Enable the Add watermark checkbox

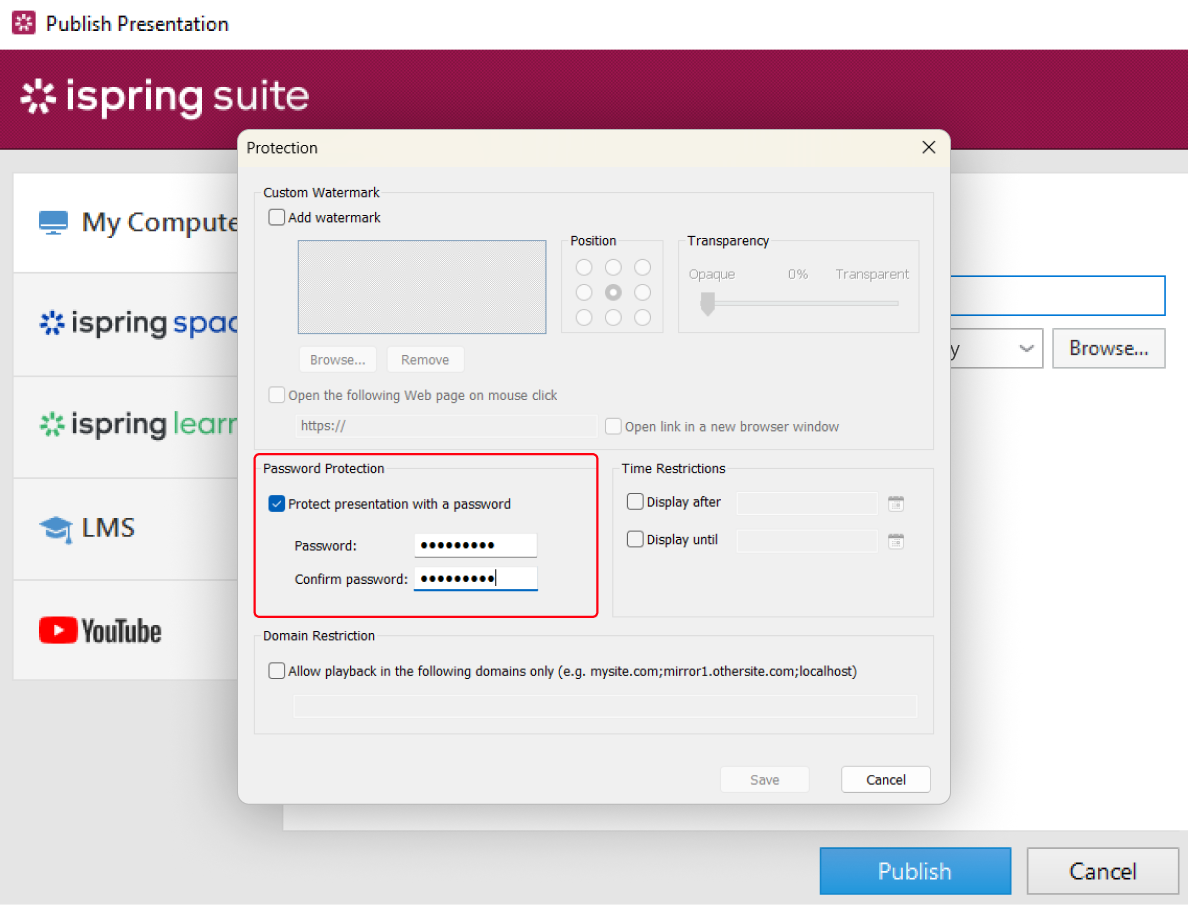tap(276, 217)
